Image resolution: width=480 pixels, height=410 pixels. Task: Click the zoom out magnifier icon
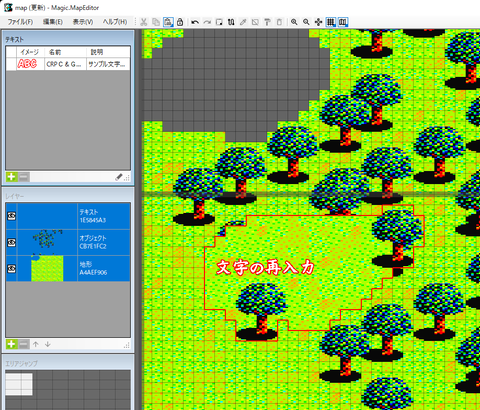(x=306, y=22)
